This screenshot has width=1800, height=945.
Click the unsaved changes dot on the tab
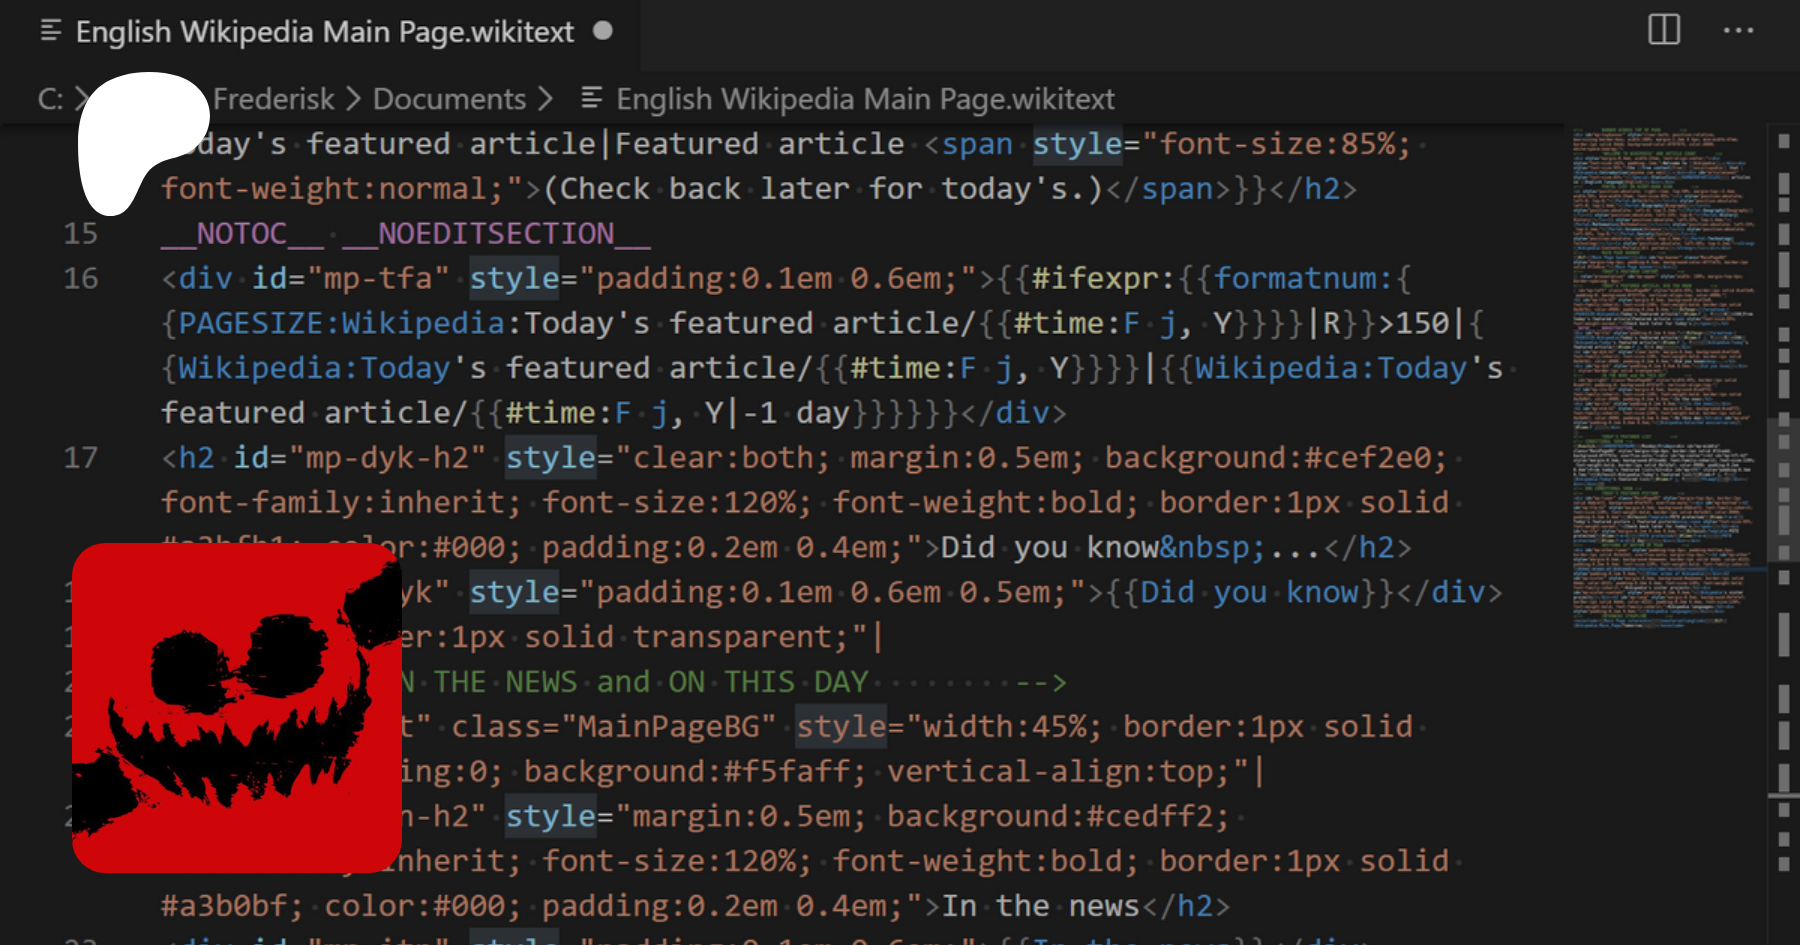coord(602,31)
